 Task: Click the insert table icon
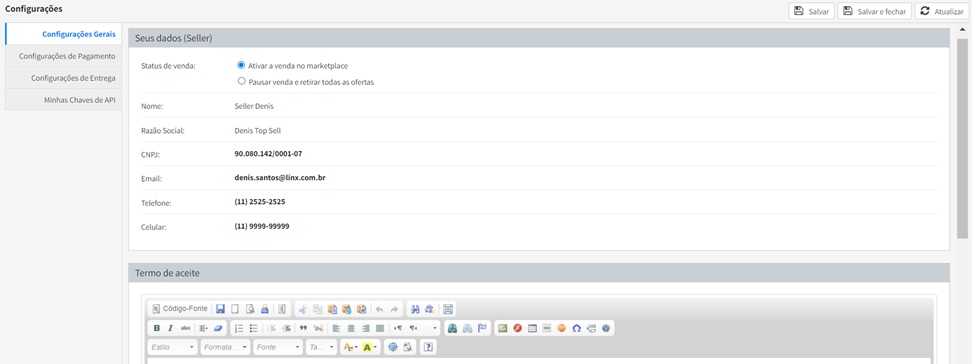click(x=532, y=328)
